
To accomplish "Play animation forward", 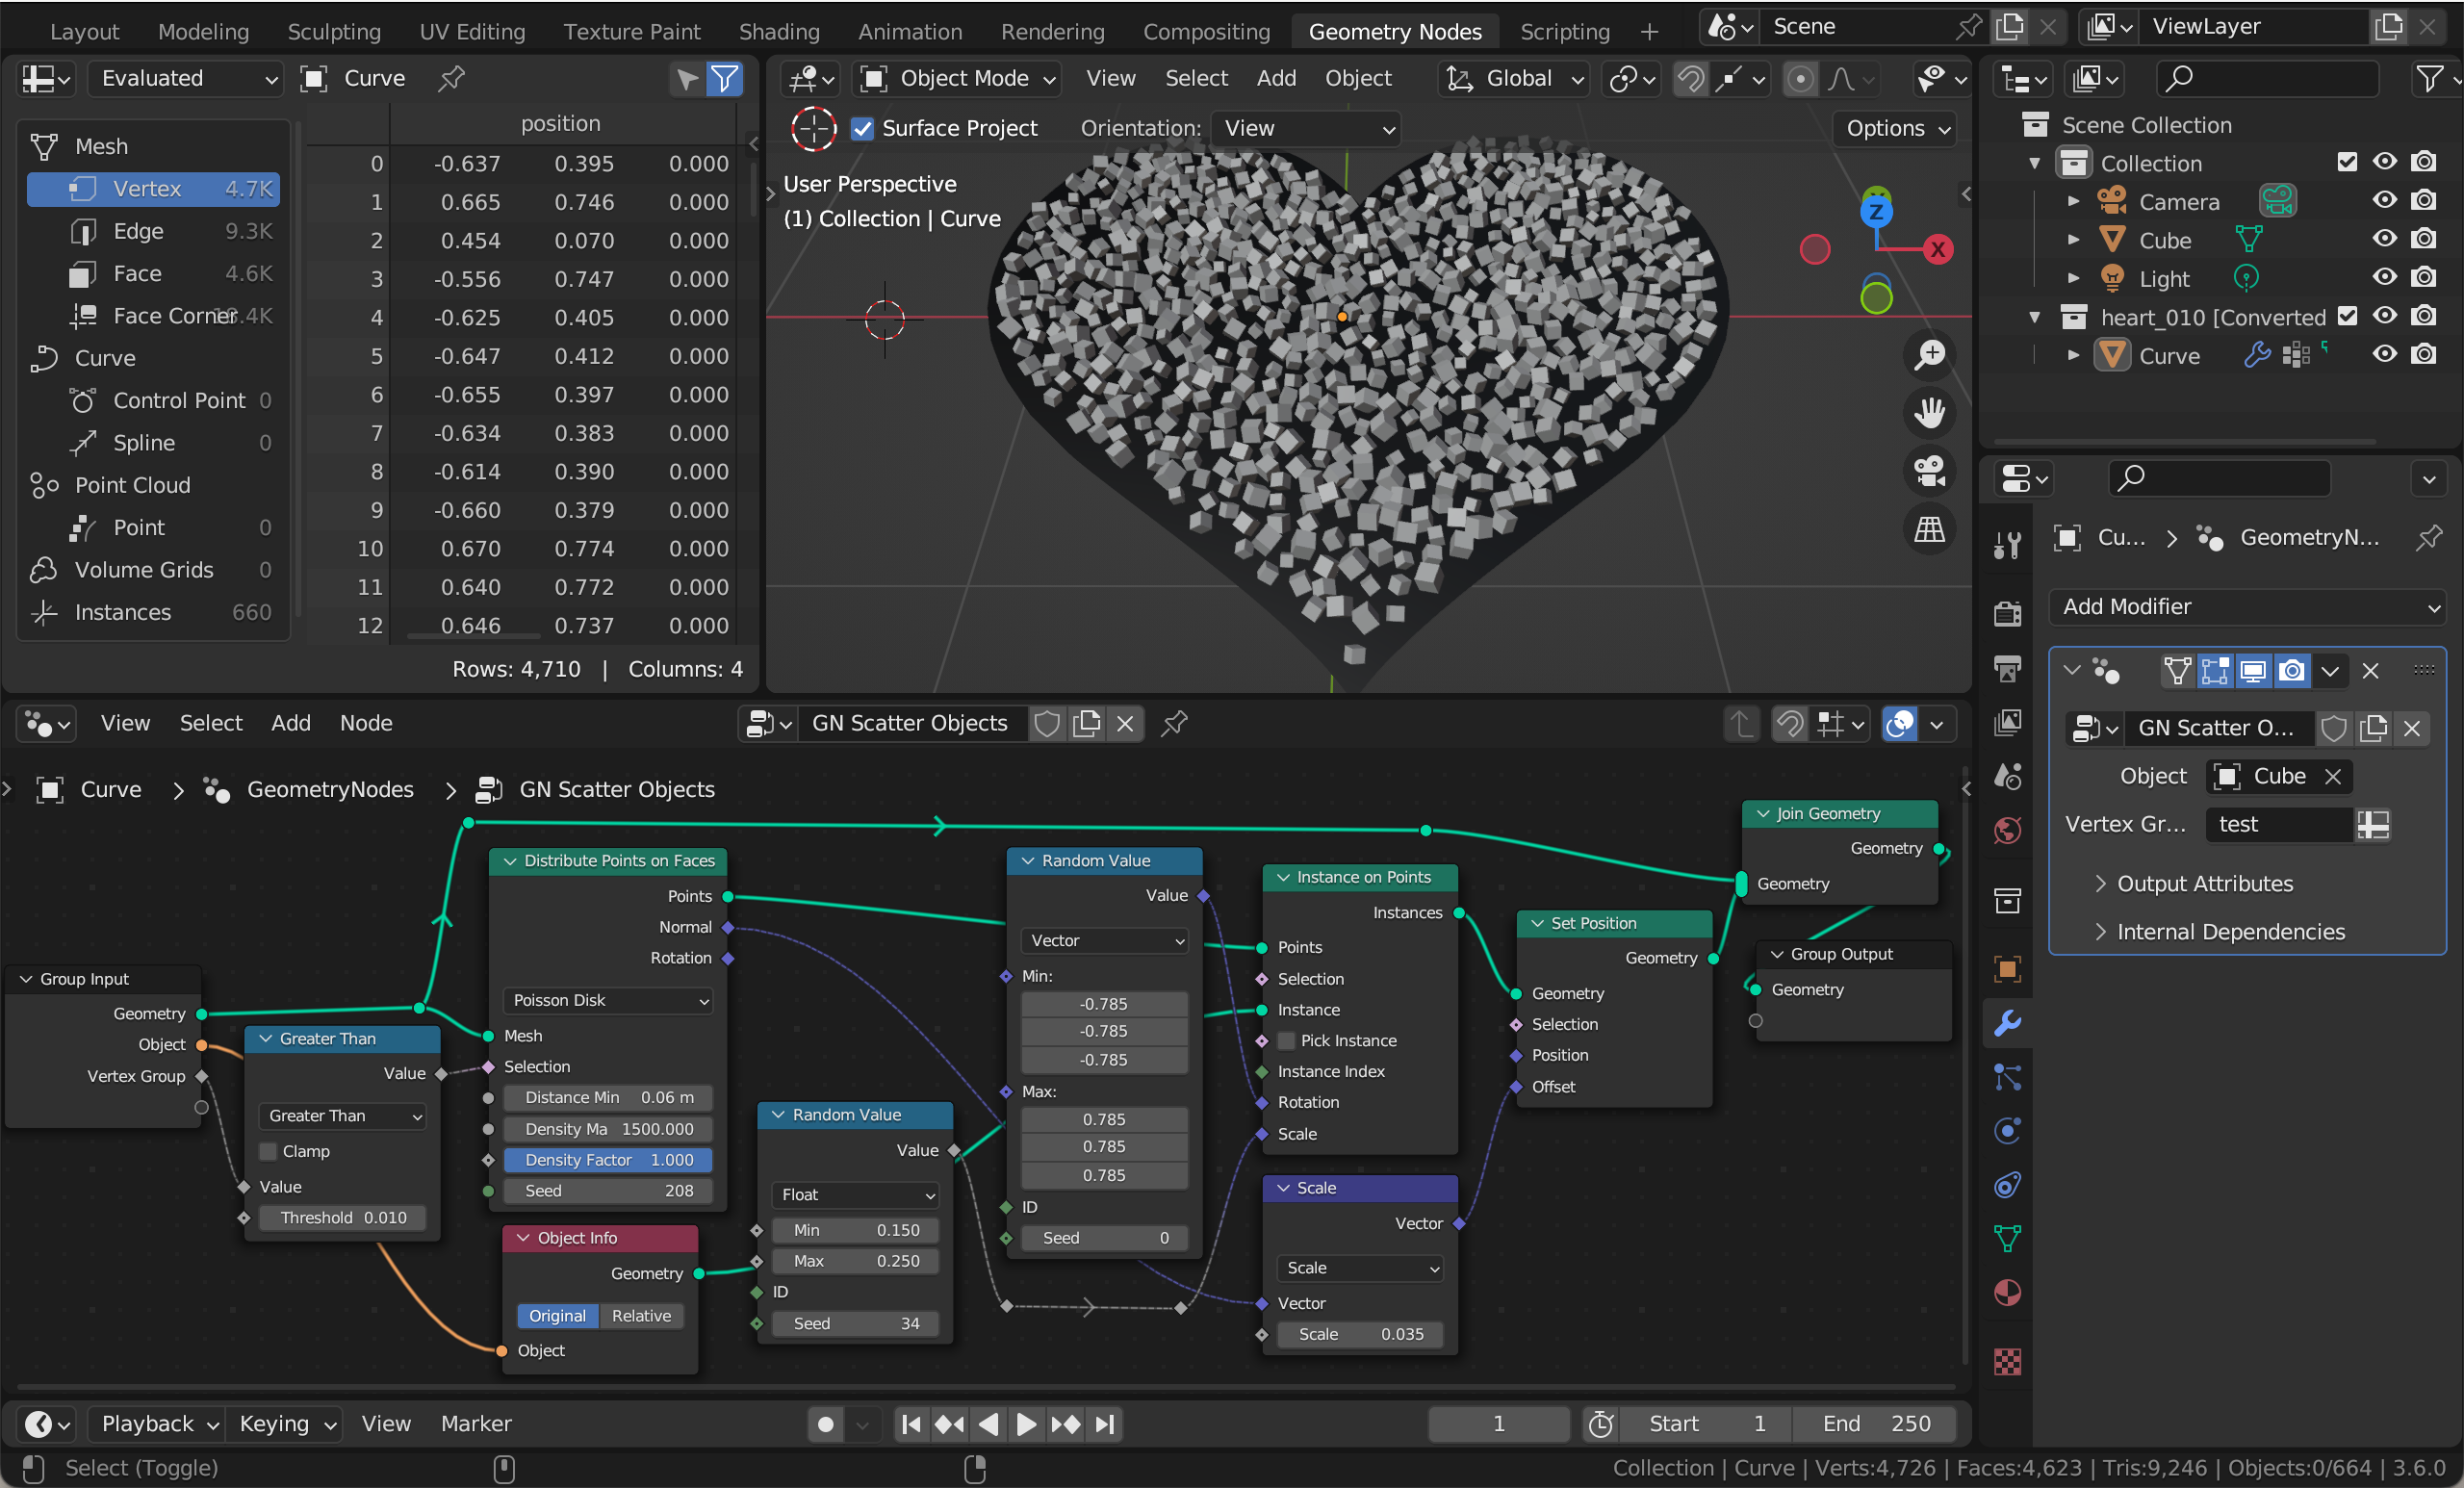I will (1026, 1424).
